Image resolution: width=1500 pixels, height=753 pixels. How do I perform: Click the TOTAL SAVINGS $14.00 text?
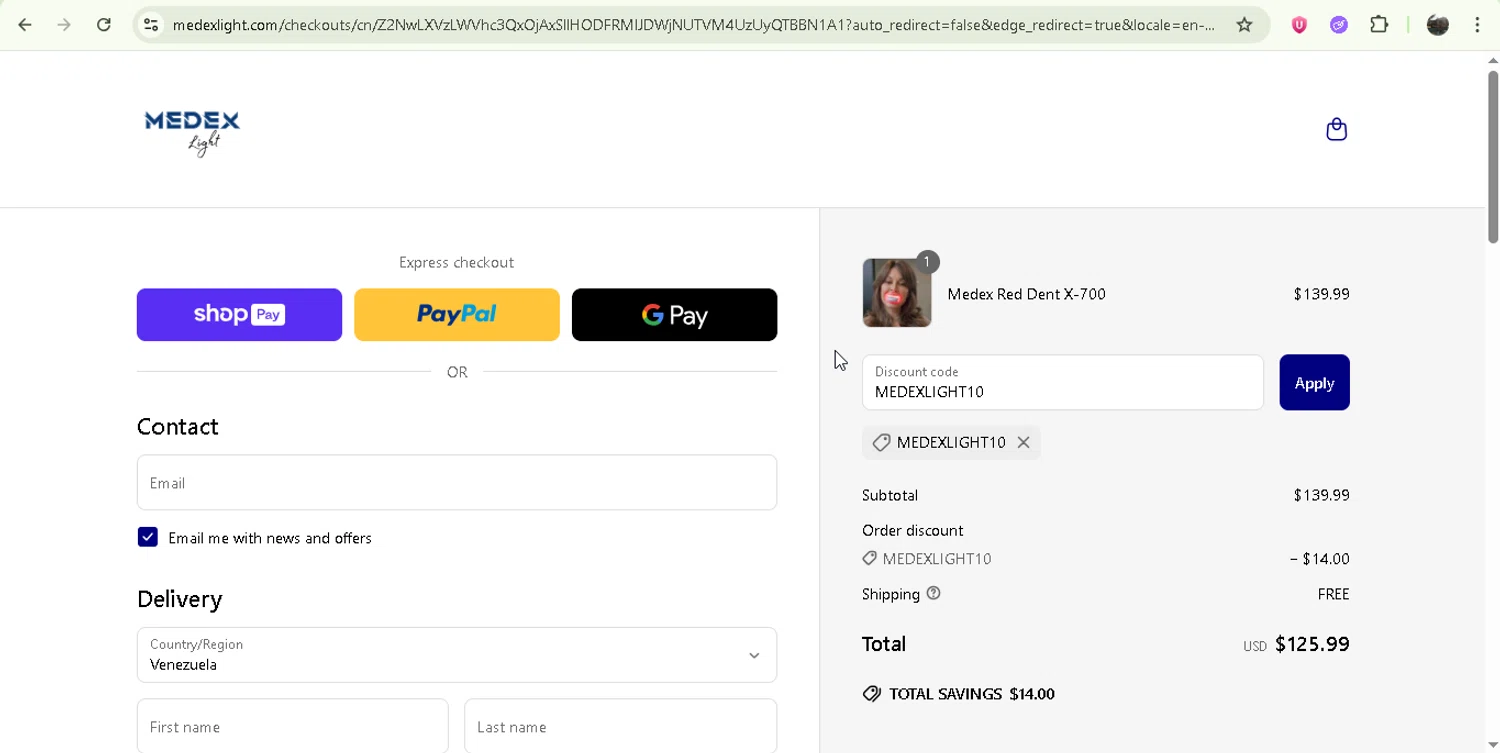(x=971, y=694)
